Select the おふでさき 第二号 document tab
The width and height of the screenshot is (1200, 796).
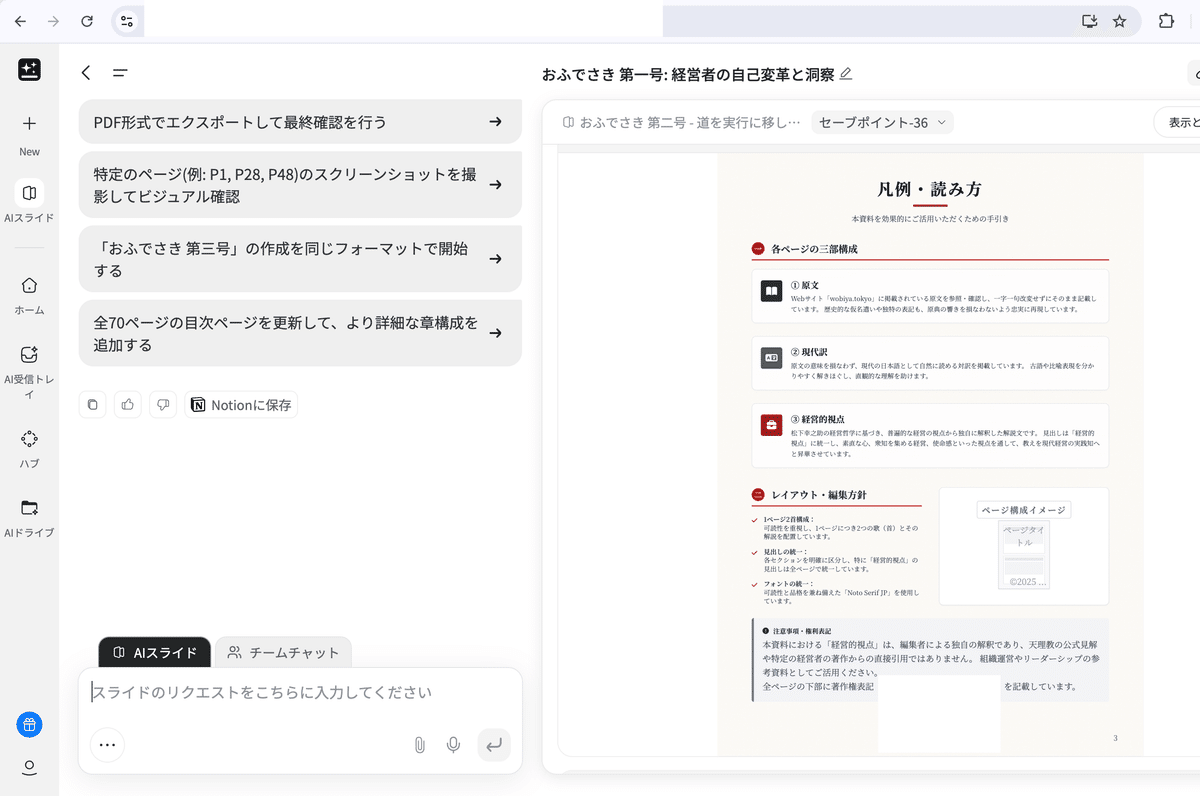pos(682,123)
